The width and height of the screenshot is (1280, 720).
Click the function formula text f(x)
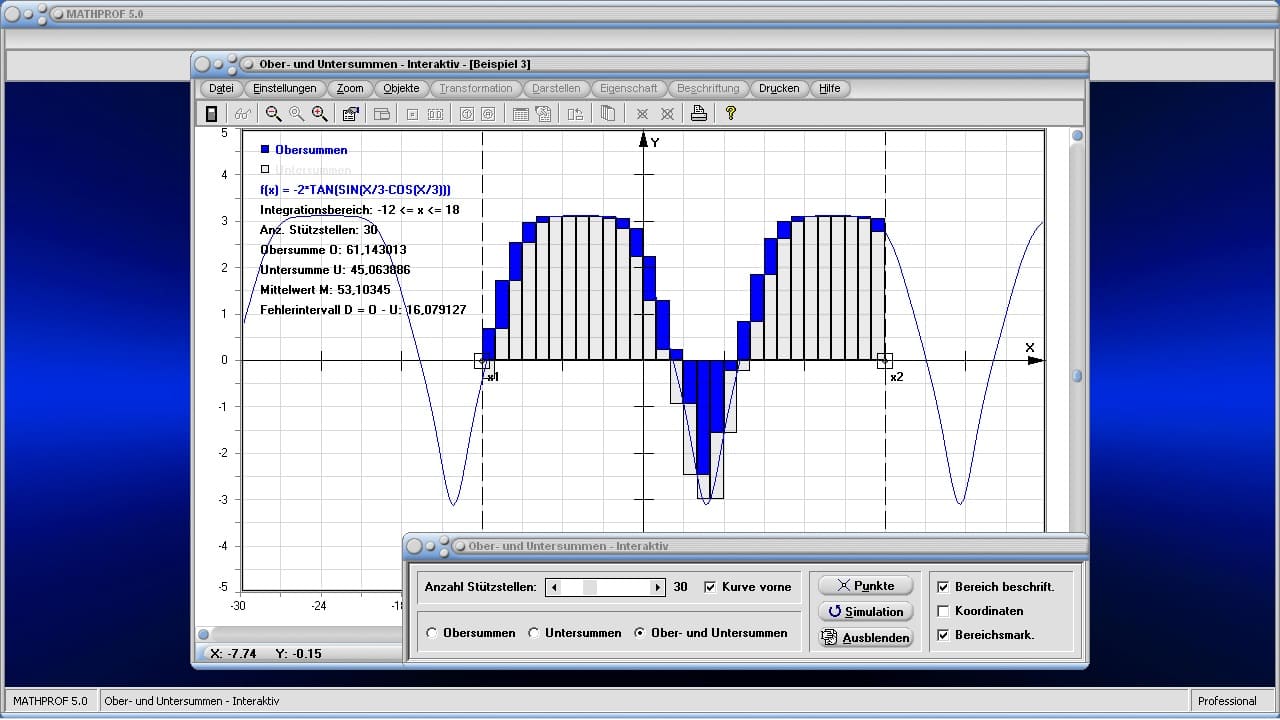(355, 189)
